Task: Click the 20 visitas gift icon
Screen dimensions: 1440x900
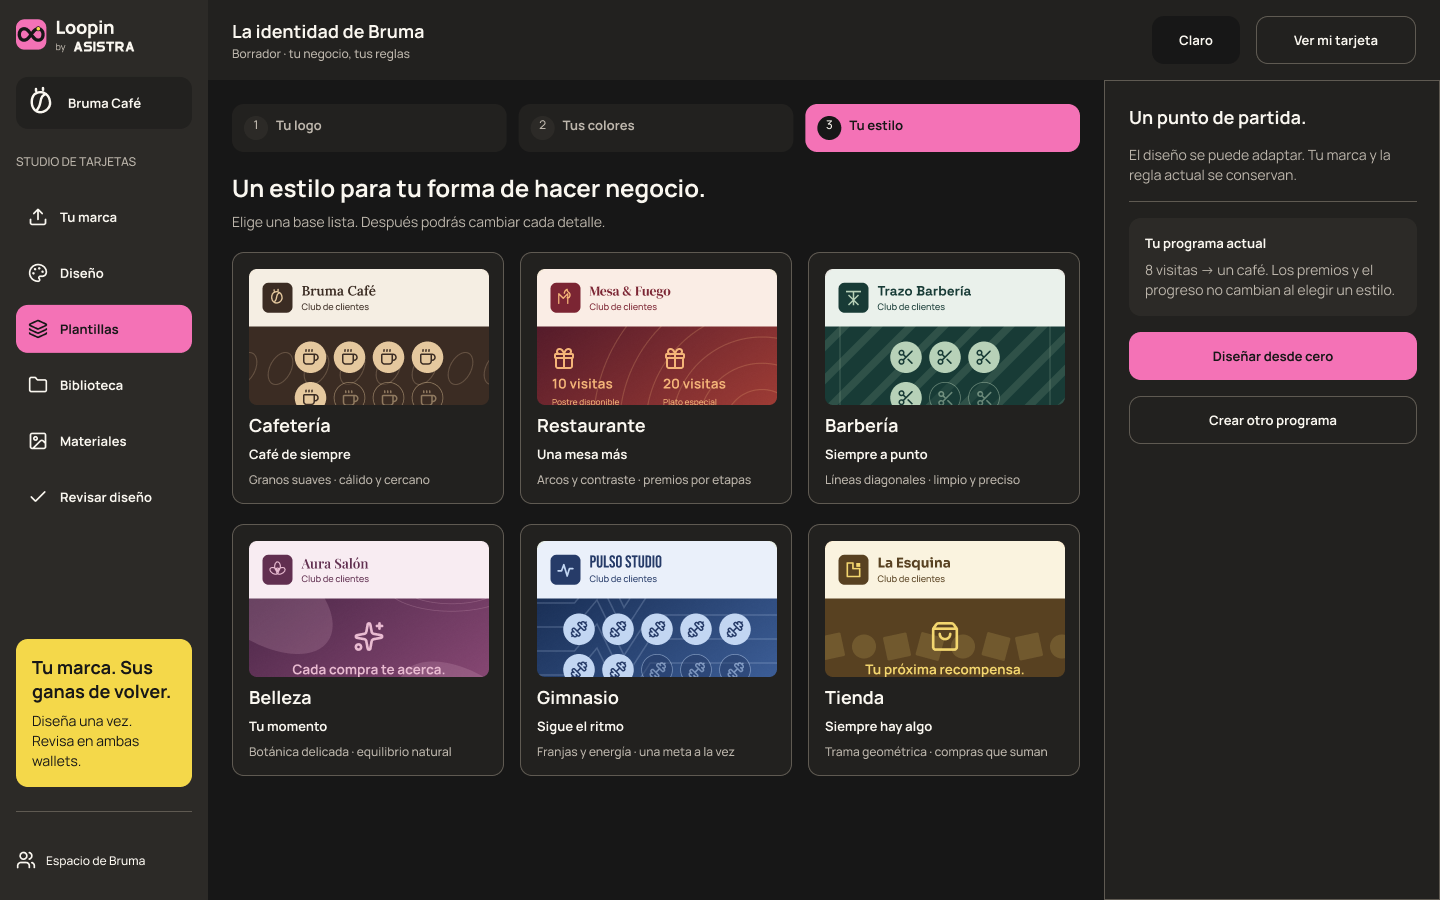Action: tap(675, 358)
